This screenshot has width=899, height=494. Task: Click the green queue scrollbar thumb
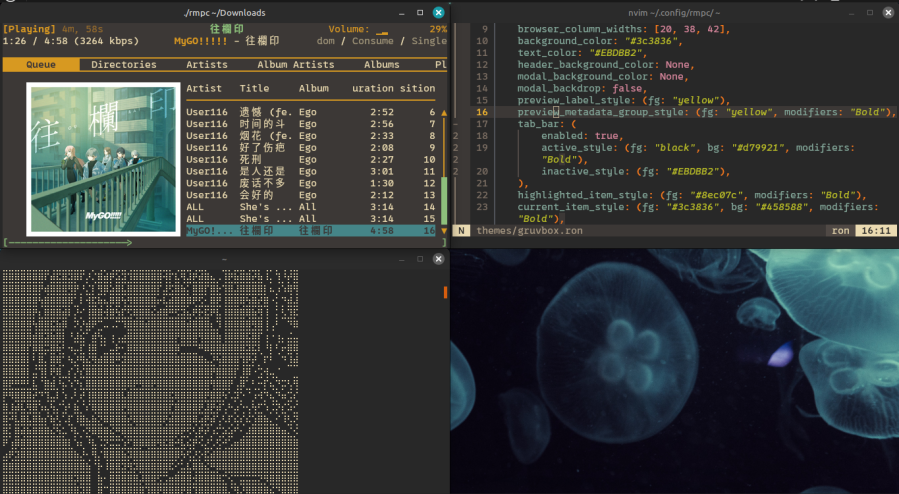444,201
